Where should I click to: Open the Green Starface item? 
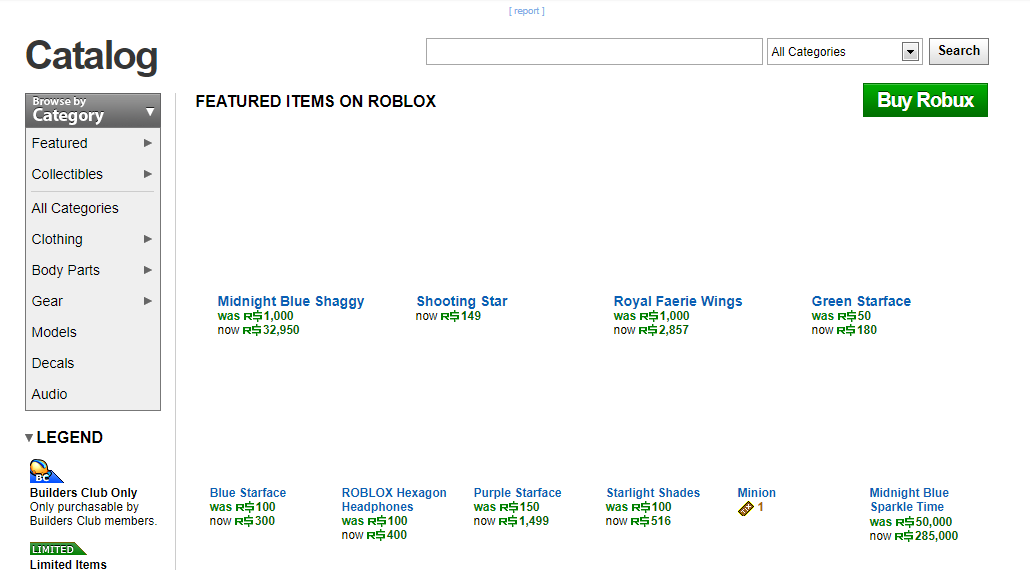[x=861, y=301]
